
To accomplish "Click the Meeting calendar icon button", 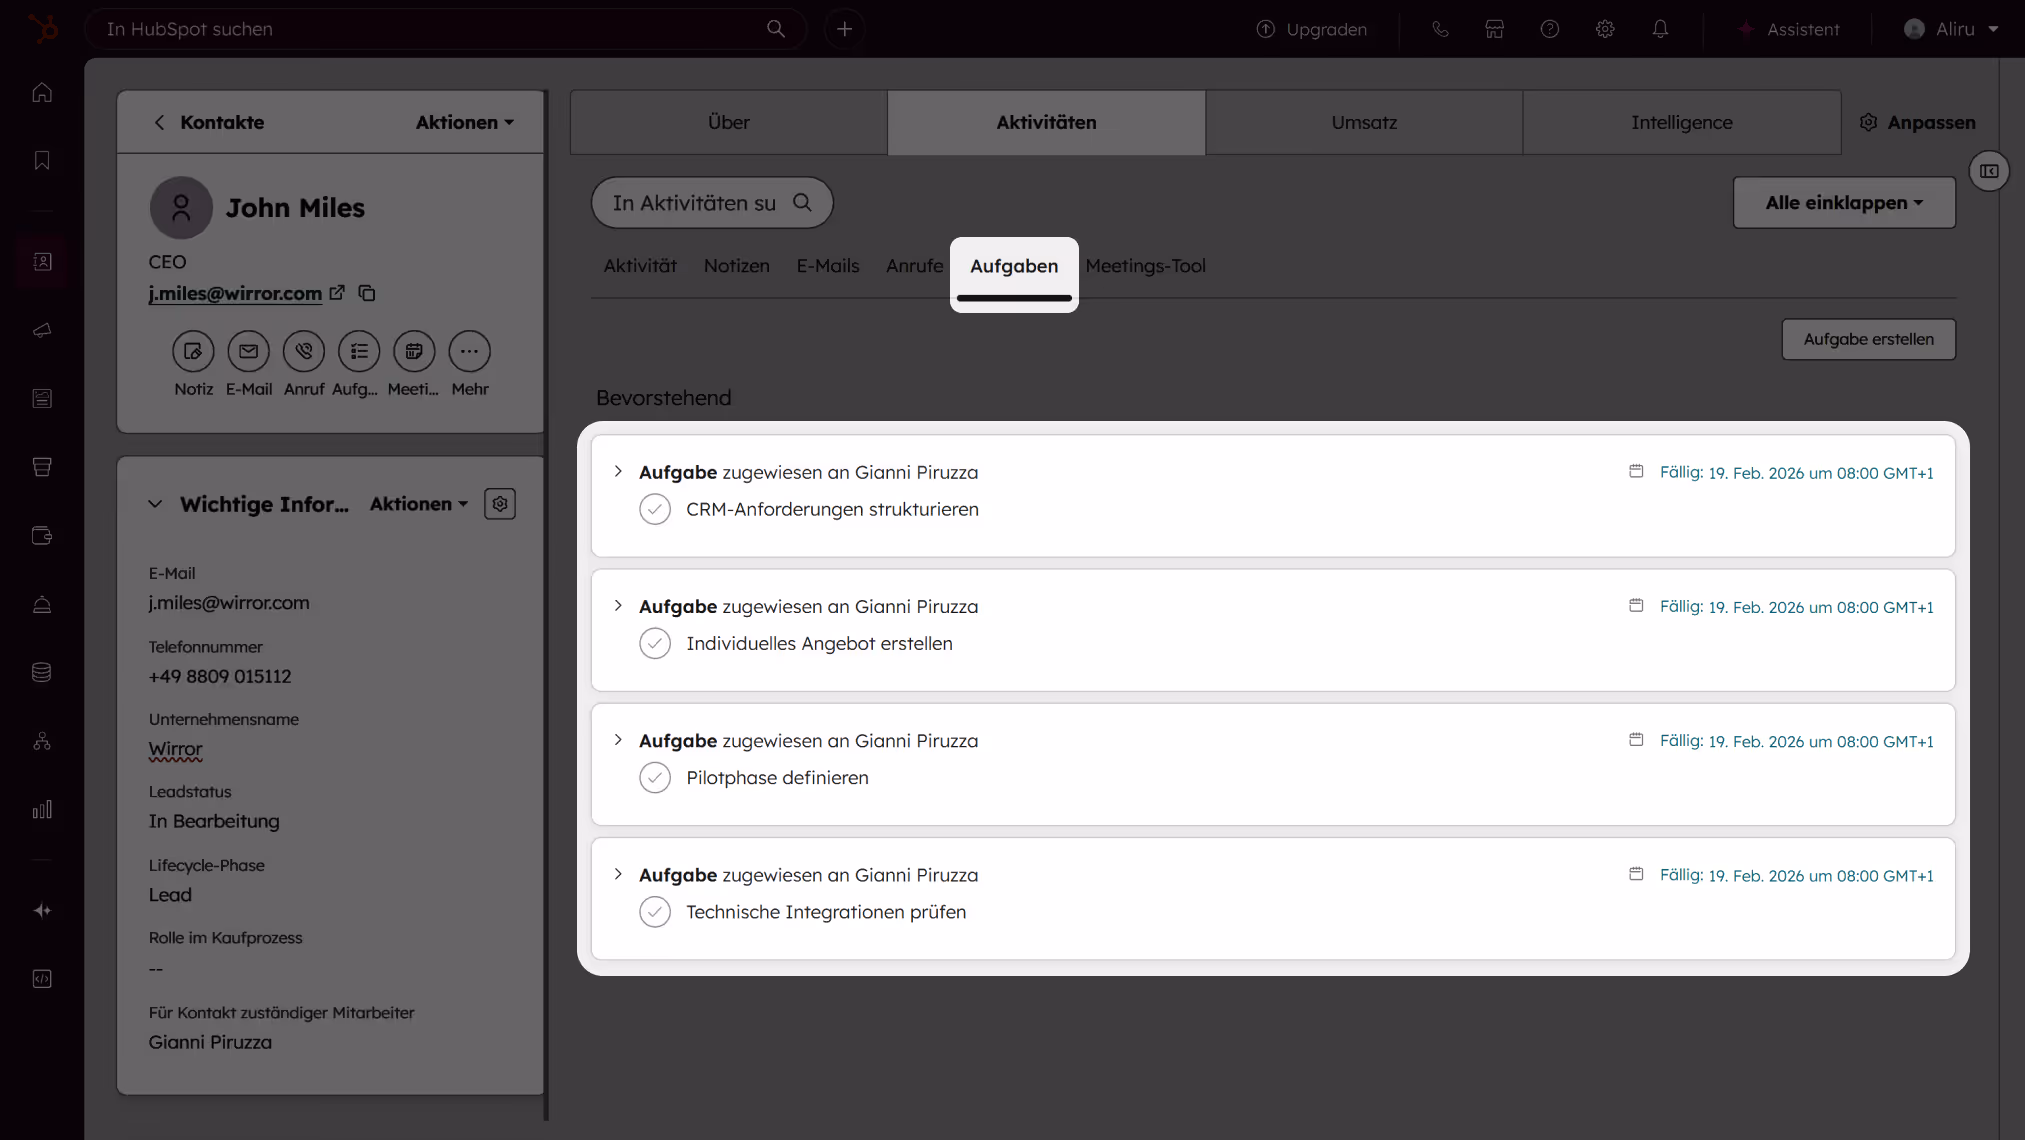I will pyautogui.click(x=413, y=351).
